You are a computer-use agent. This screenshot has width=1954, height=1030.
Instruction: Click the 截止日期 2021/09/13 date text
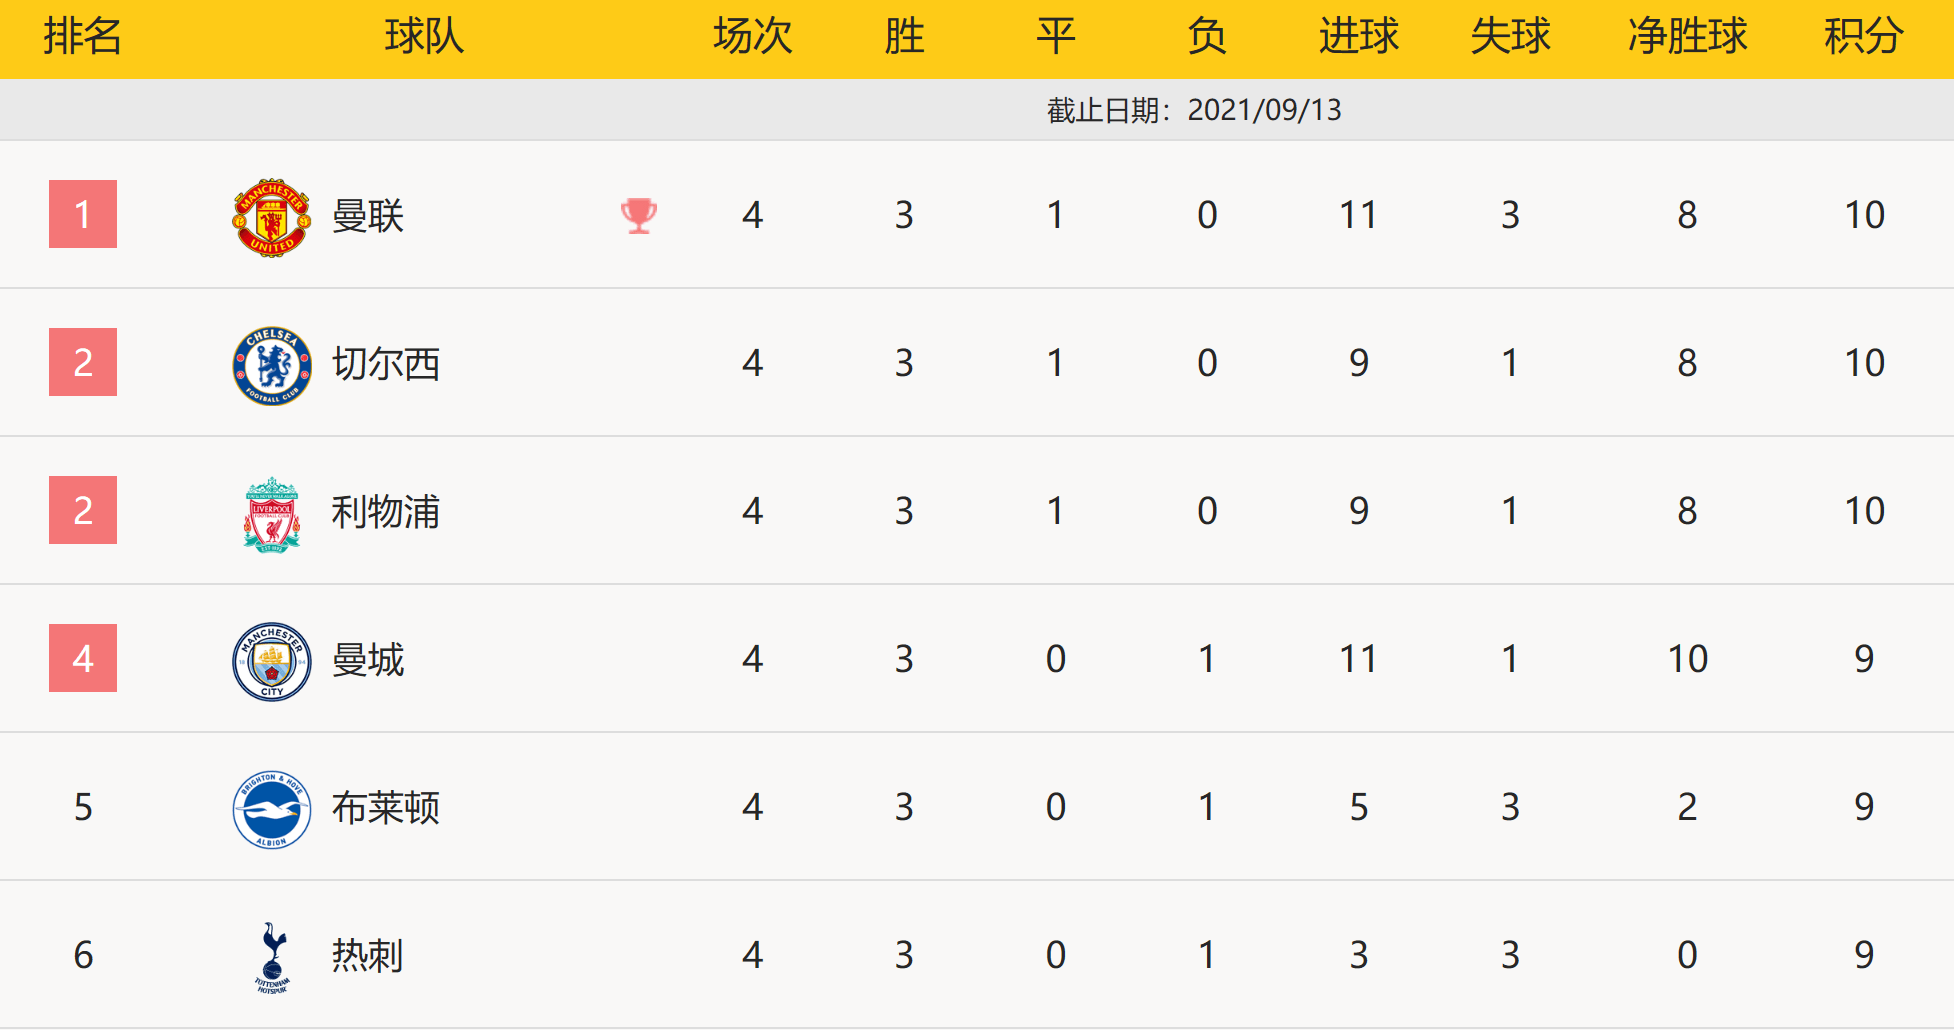pyautogui.click(x=1194, y=110)
